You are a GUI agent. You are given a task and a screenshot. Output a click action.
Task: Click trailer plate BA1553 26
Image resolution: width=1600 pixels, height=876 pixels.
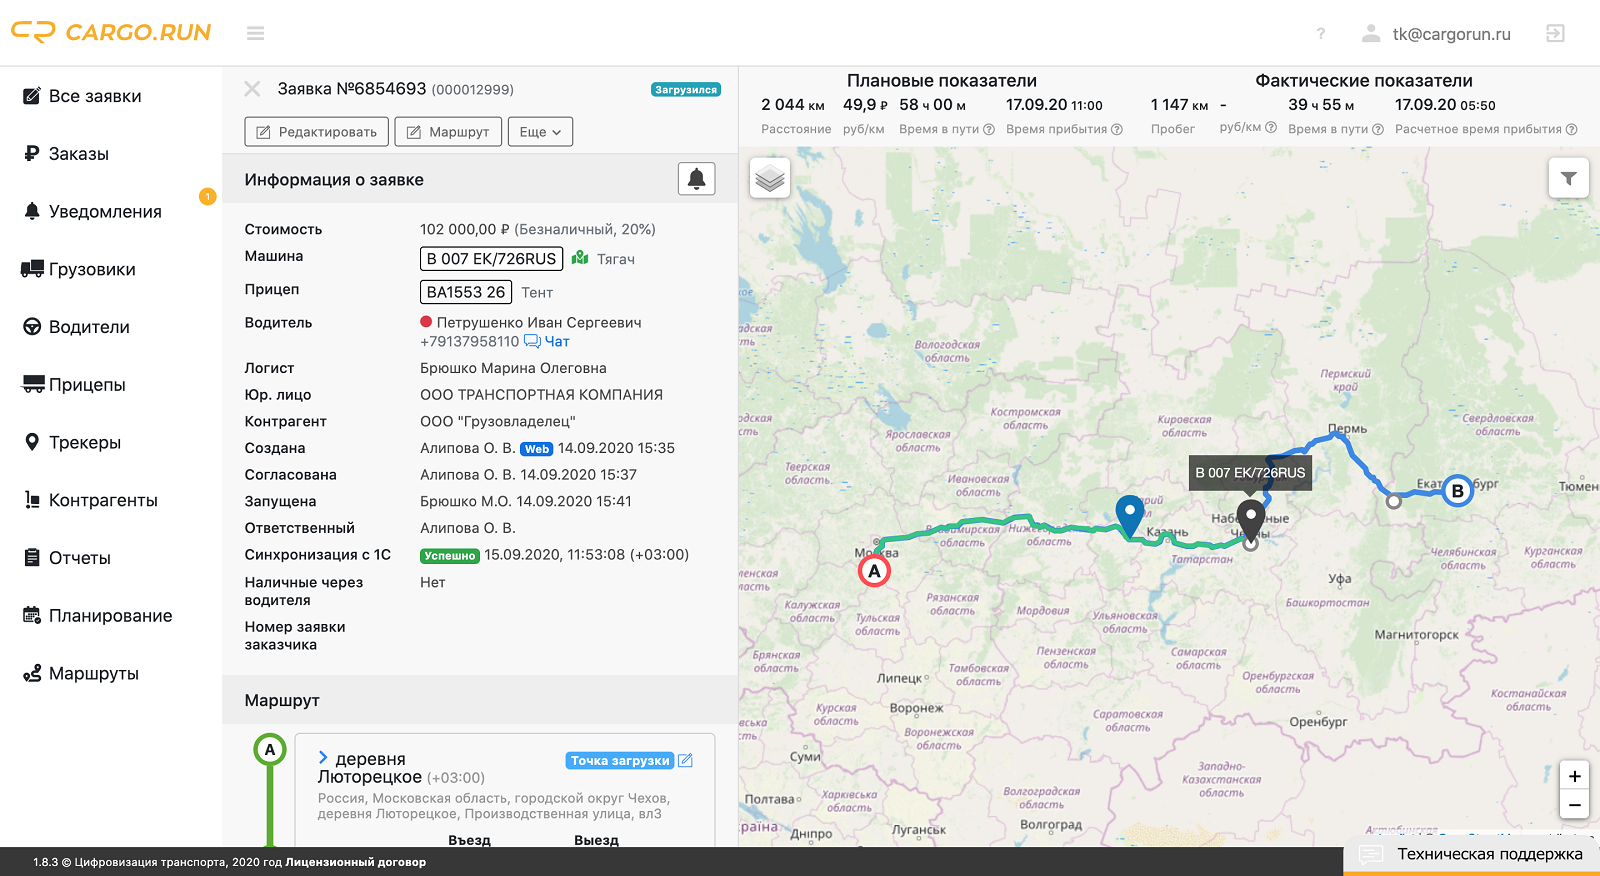(x=466, y=292)
